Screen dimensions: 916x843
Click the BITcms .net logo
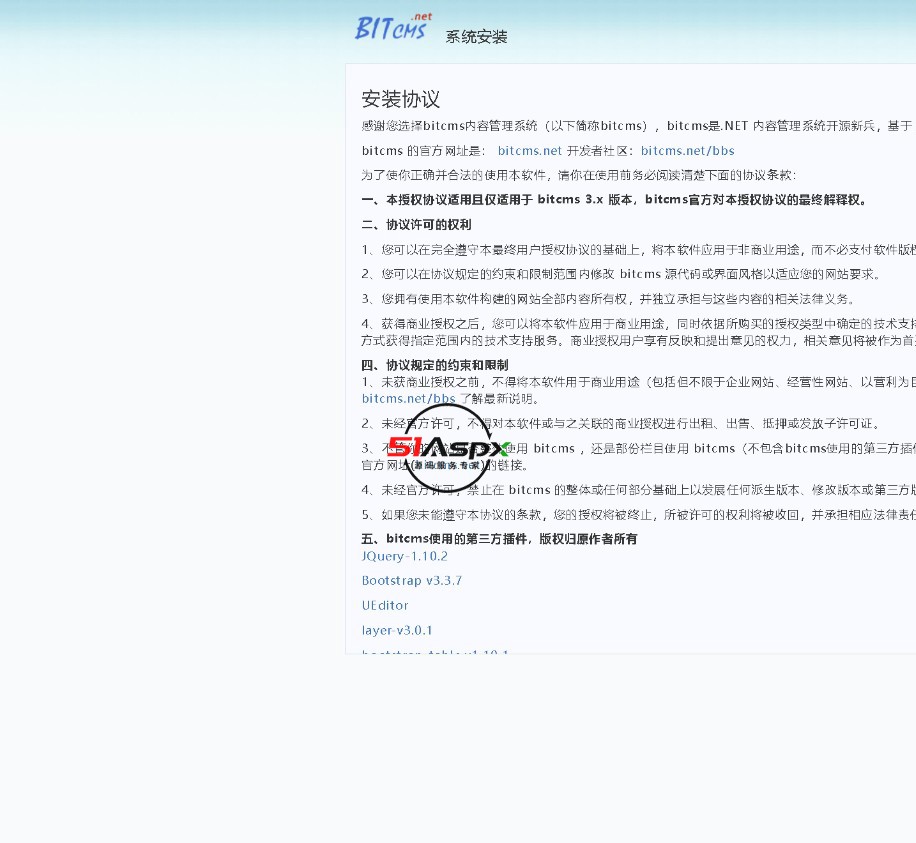click(x=394, y=28)
